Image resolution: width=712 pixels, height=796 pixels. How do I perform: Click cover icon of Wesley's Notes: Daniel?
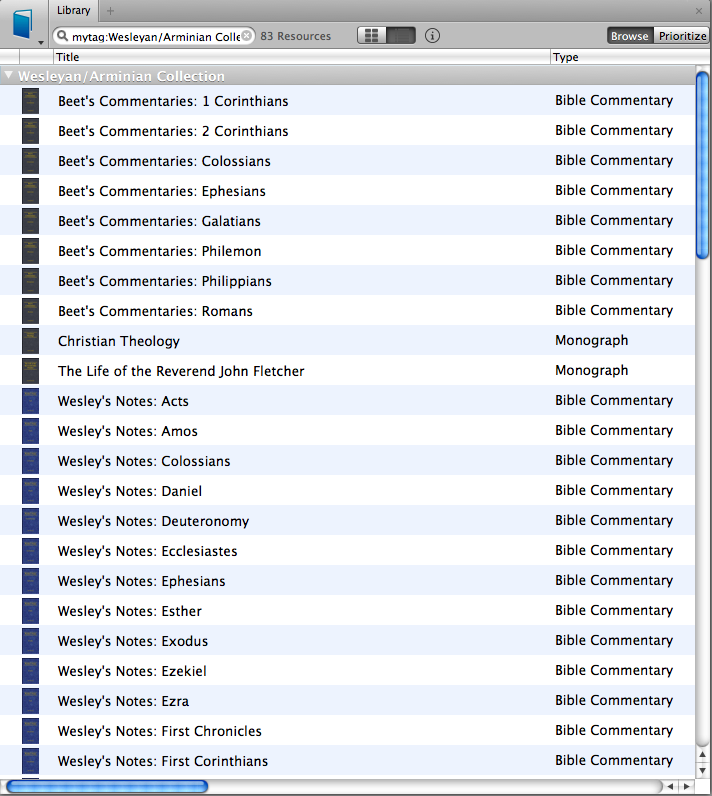30,490
